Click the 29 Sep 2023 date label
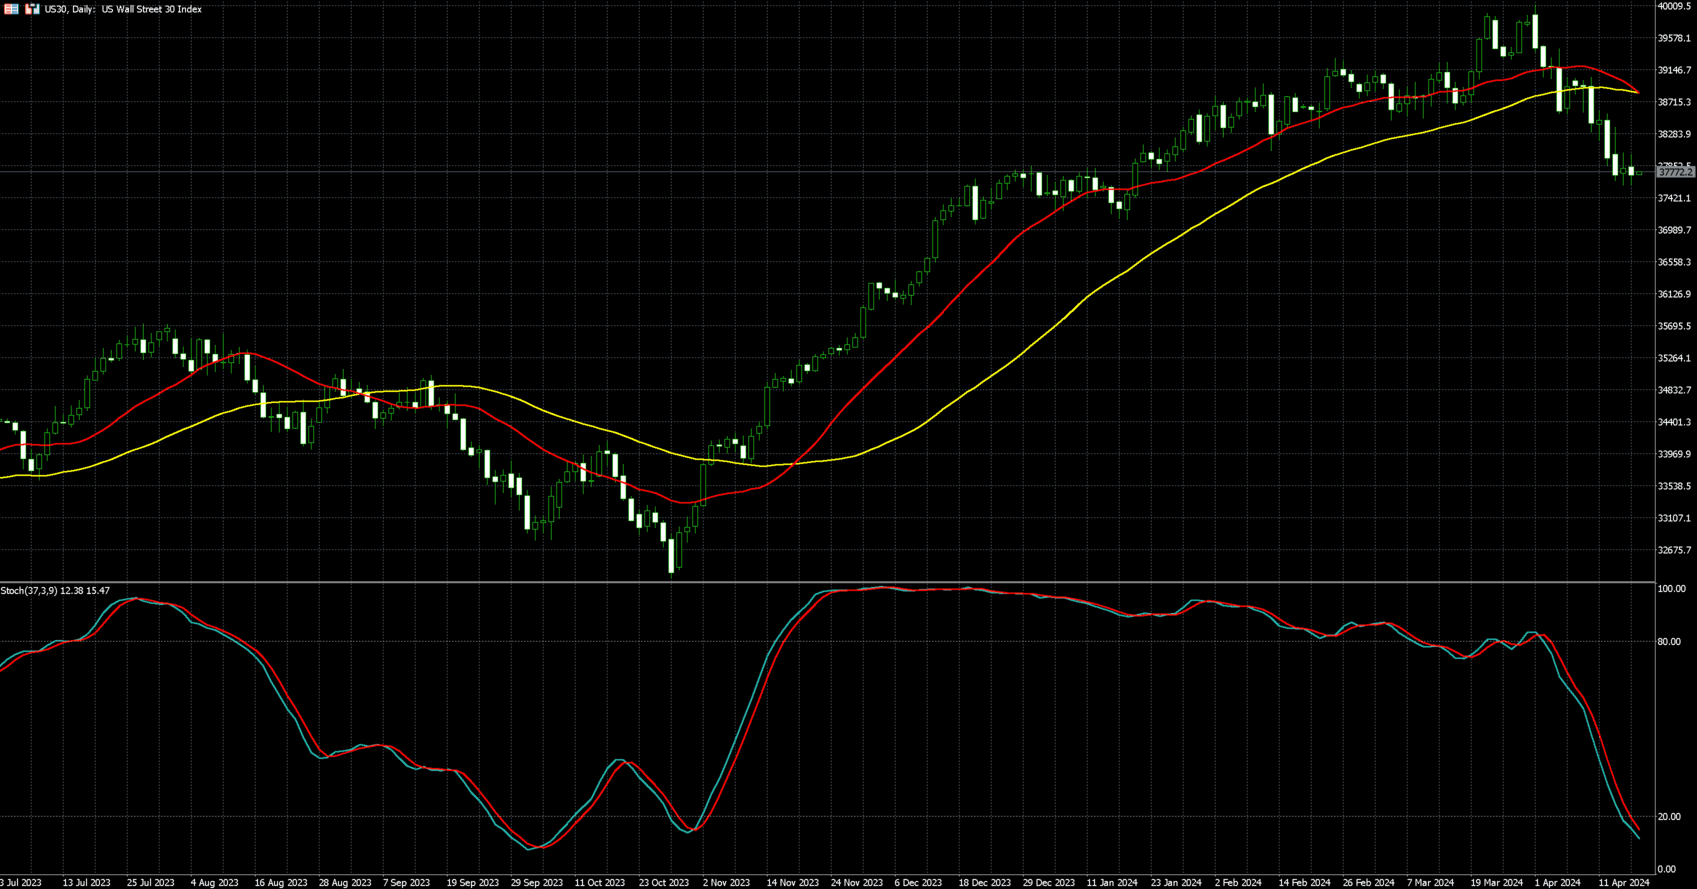This screenshot has width=1697, height=889. 537,883
